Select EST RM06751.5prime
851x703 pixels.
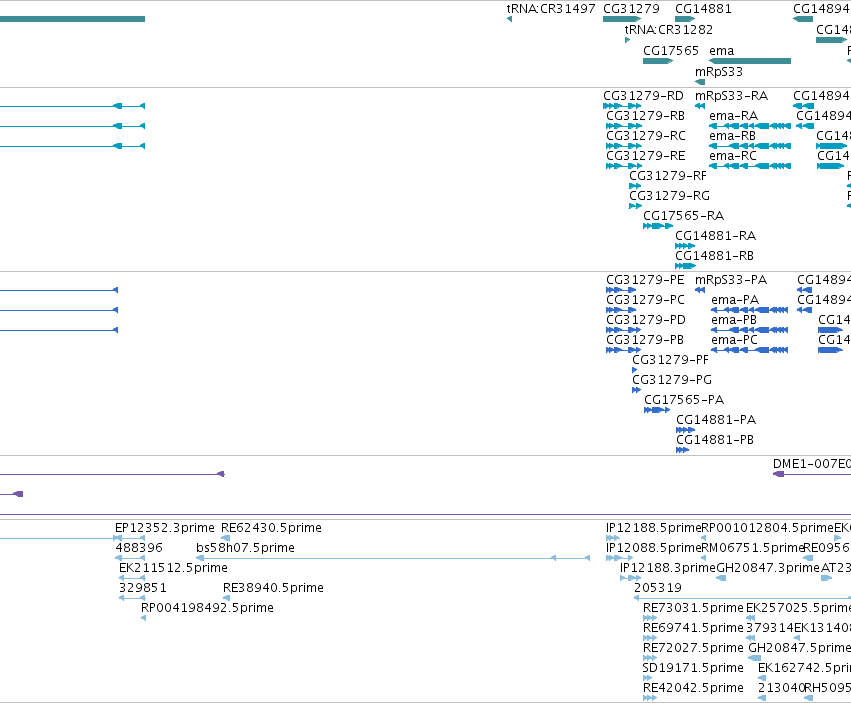(752, 548)
